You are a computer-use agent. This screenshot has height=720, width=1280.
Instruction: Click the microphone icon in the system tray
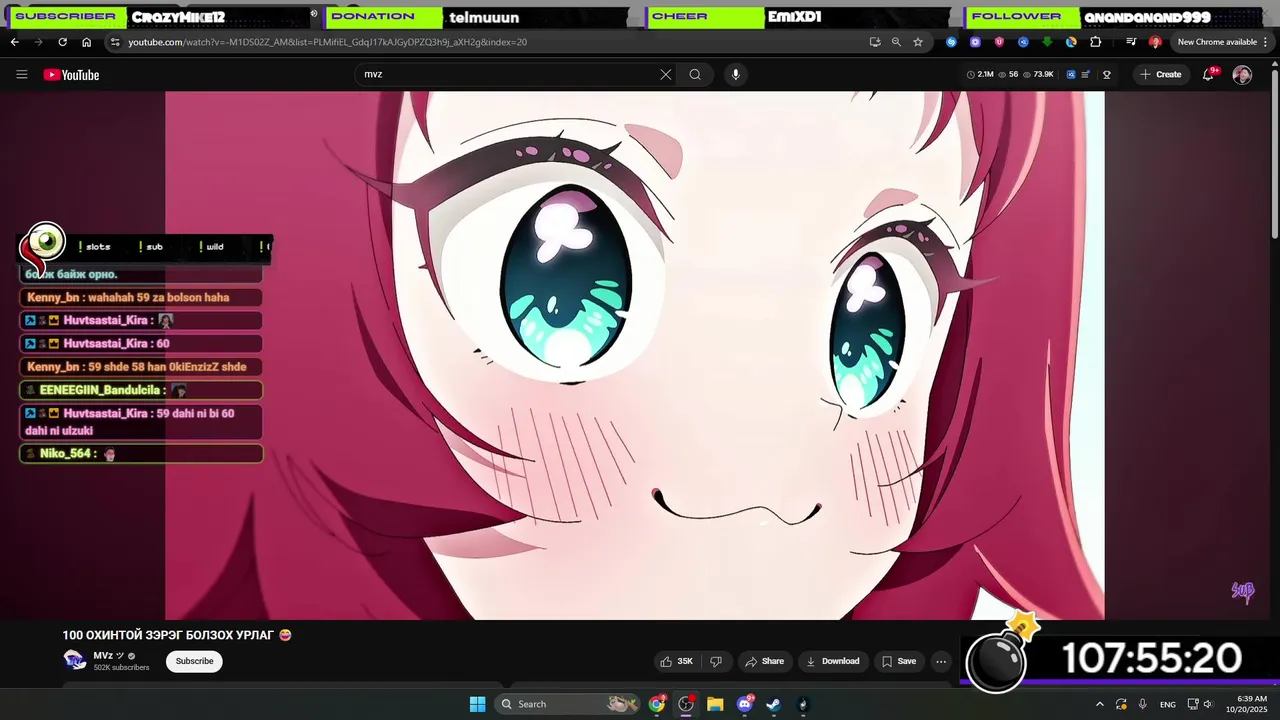[1142, 704]
